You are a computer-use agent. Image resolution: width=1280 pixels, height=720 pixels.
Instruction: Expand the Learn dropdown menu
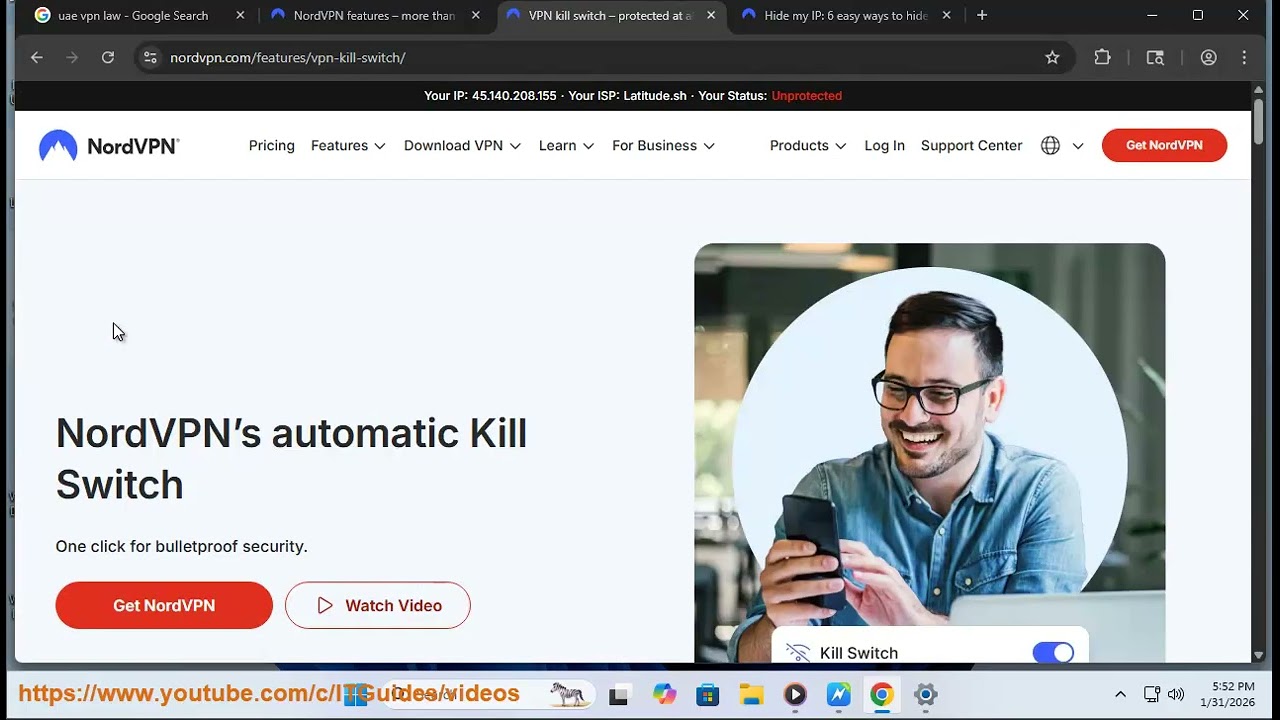point(566,146)
